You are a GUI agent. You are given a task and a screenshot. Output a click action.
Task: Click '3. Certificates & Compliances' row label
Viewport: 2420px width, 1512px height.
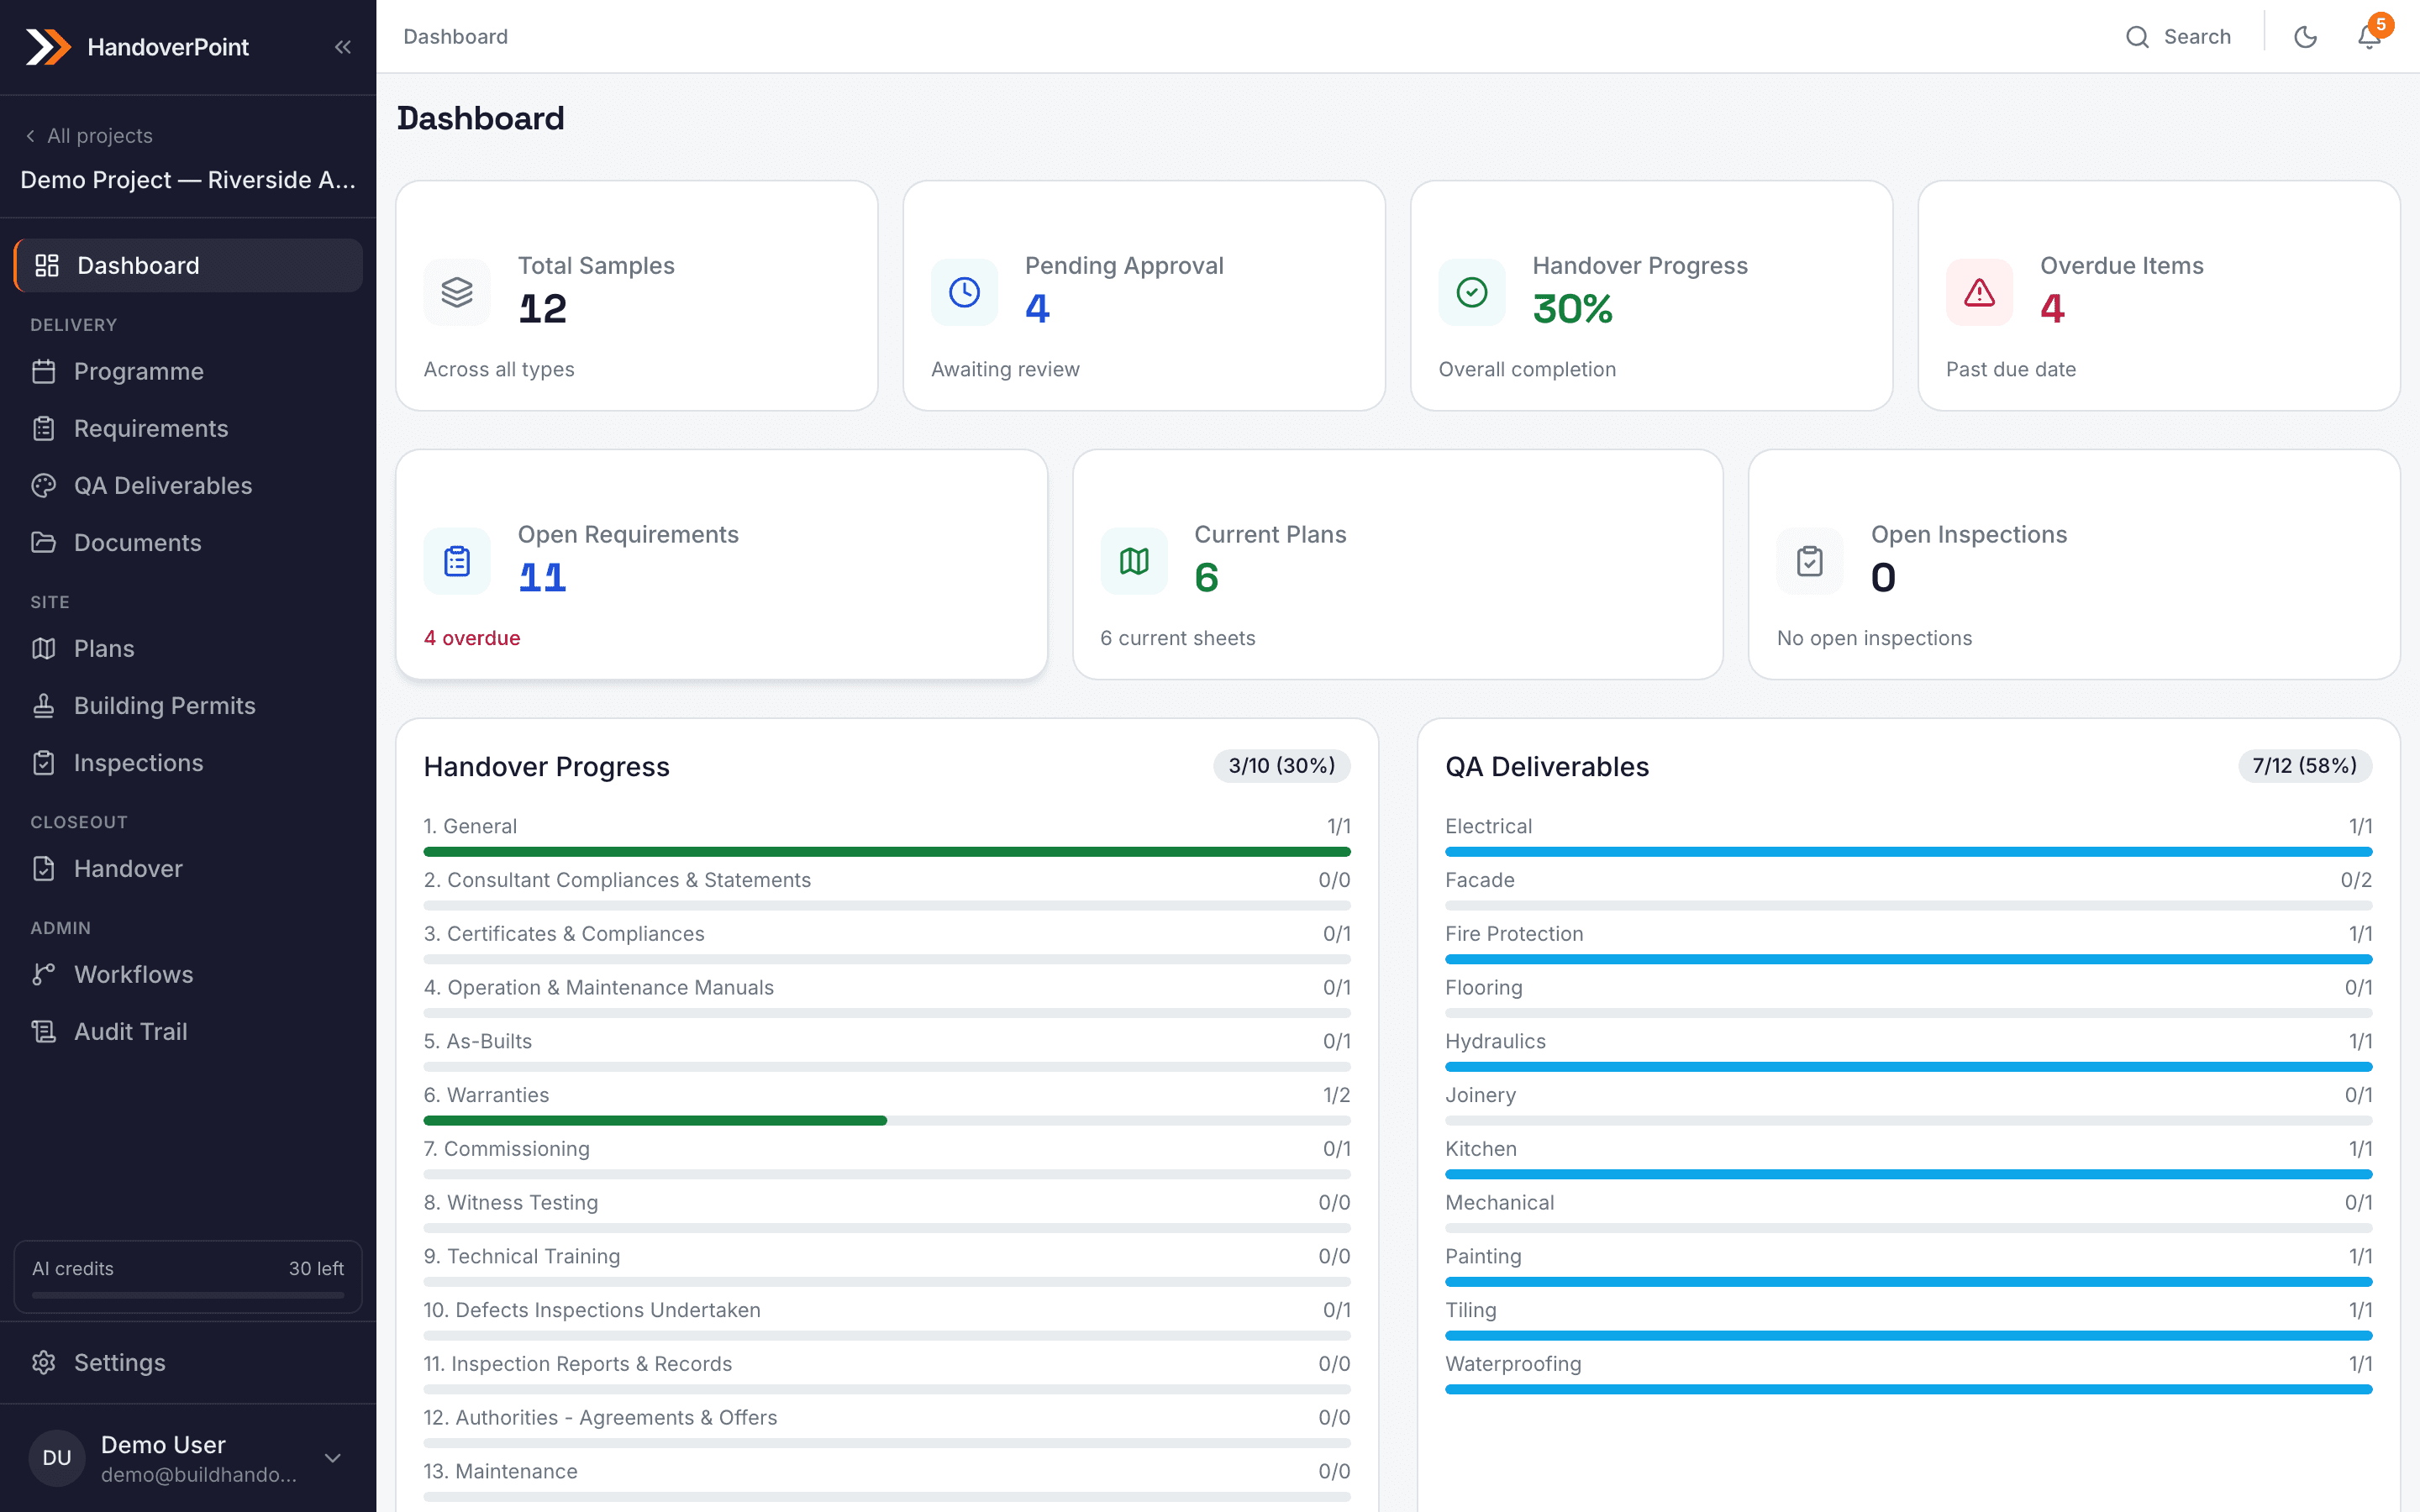[x=564, y=934]
